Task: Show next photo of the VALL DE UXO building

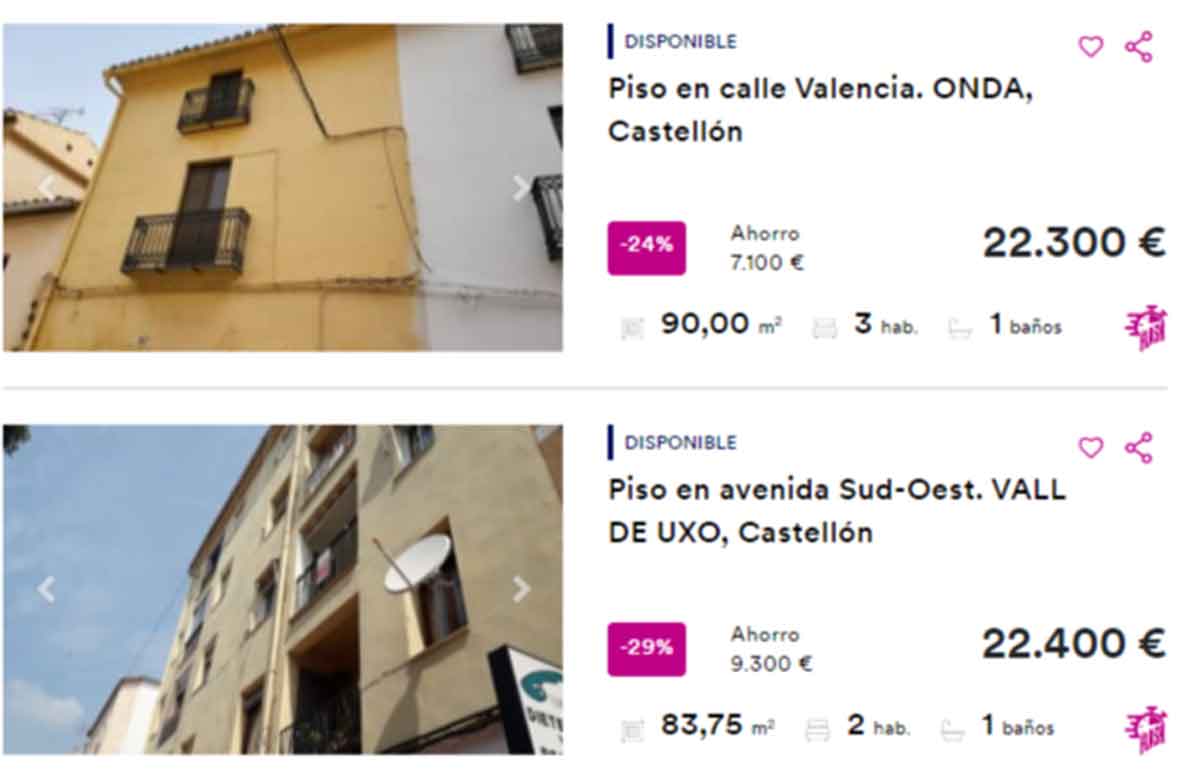Action: [x=520, y=589]
